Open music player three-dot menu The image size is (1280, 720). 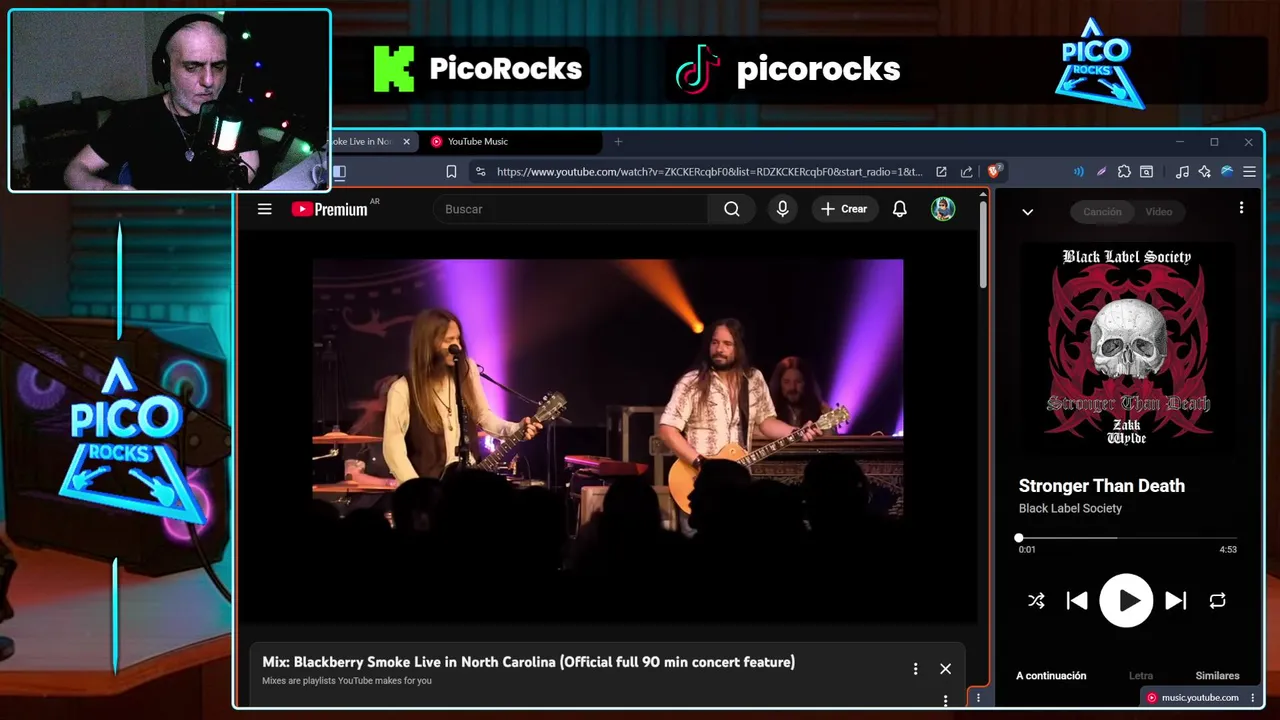(x=1241, y=208)
